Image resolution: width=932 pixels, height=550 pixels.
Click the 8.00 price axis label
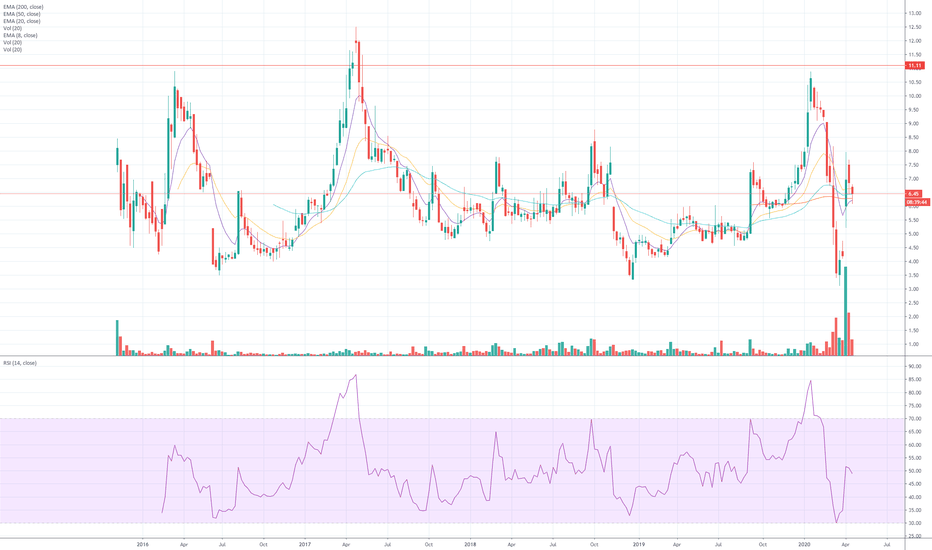914,152
